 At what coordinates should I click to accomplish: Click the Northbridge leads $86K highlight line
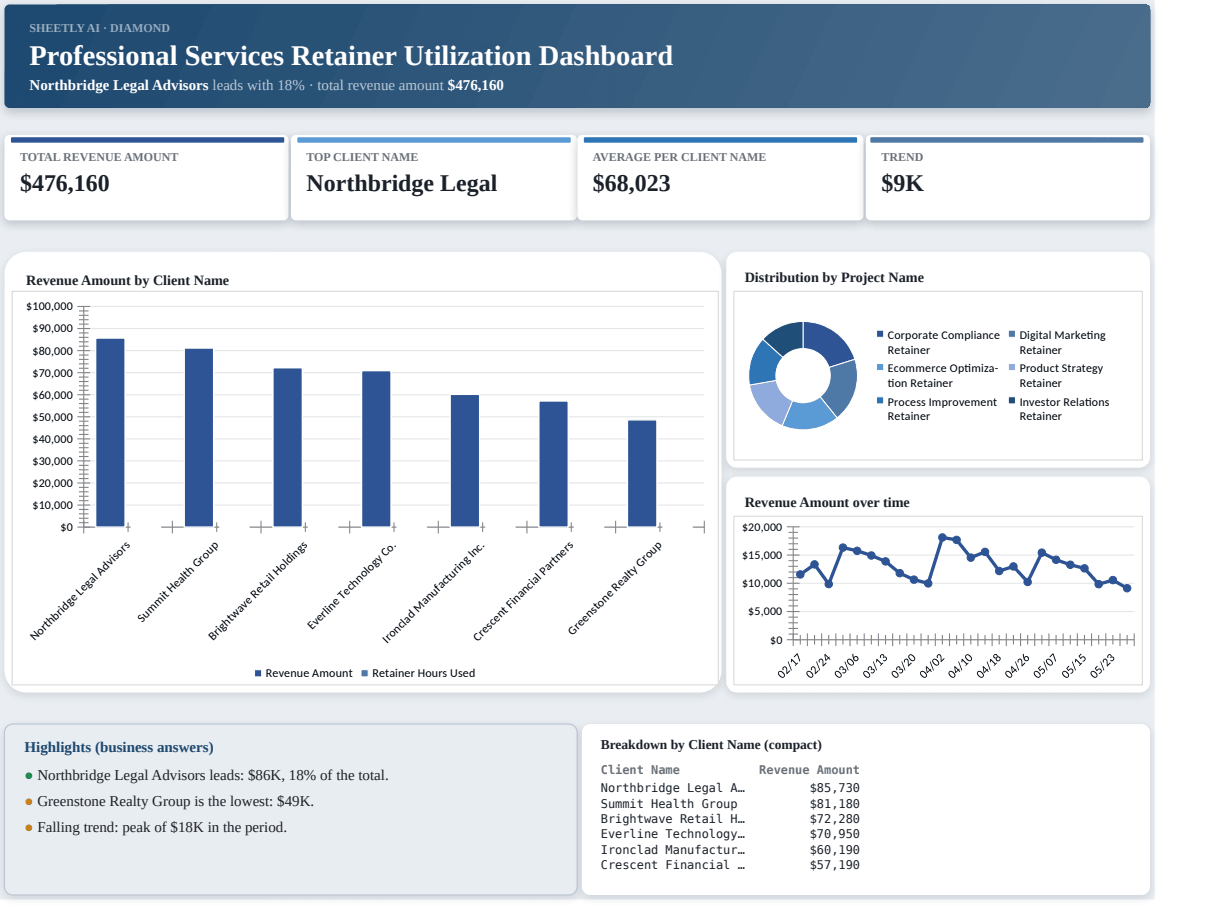tap(206, 775)
